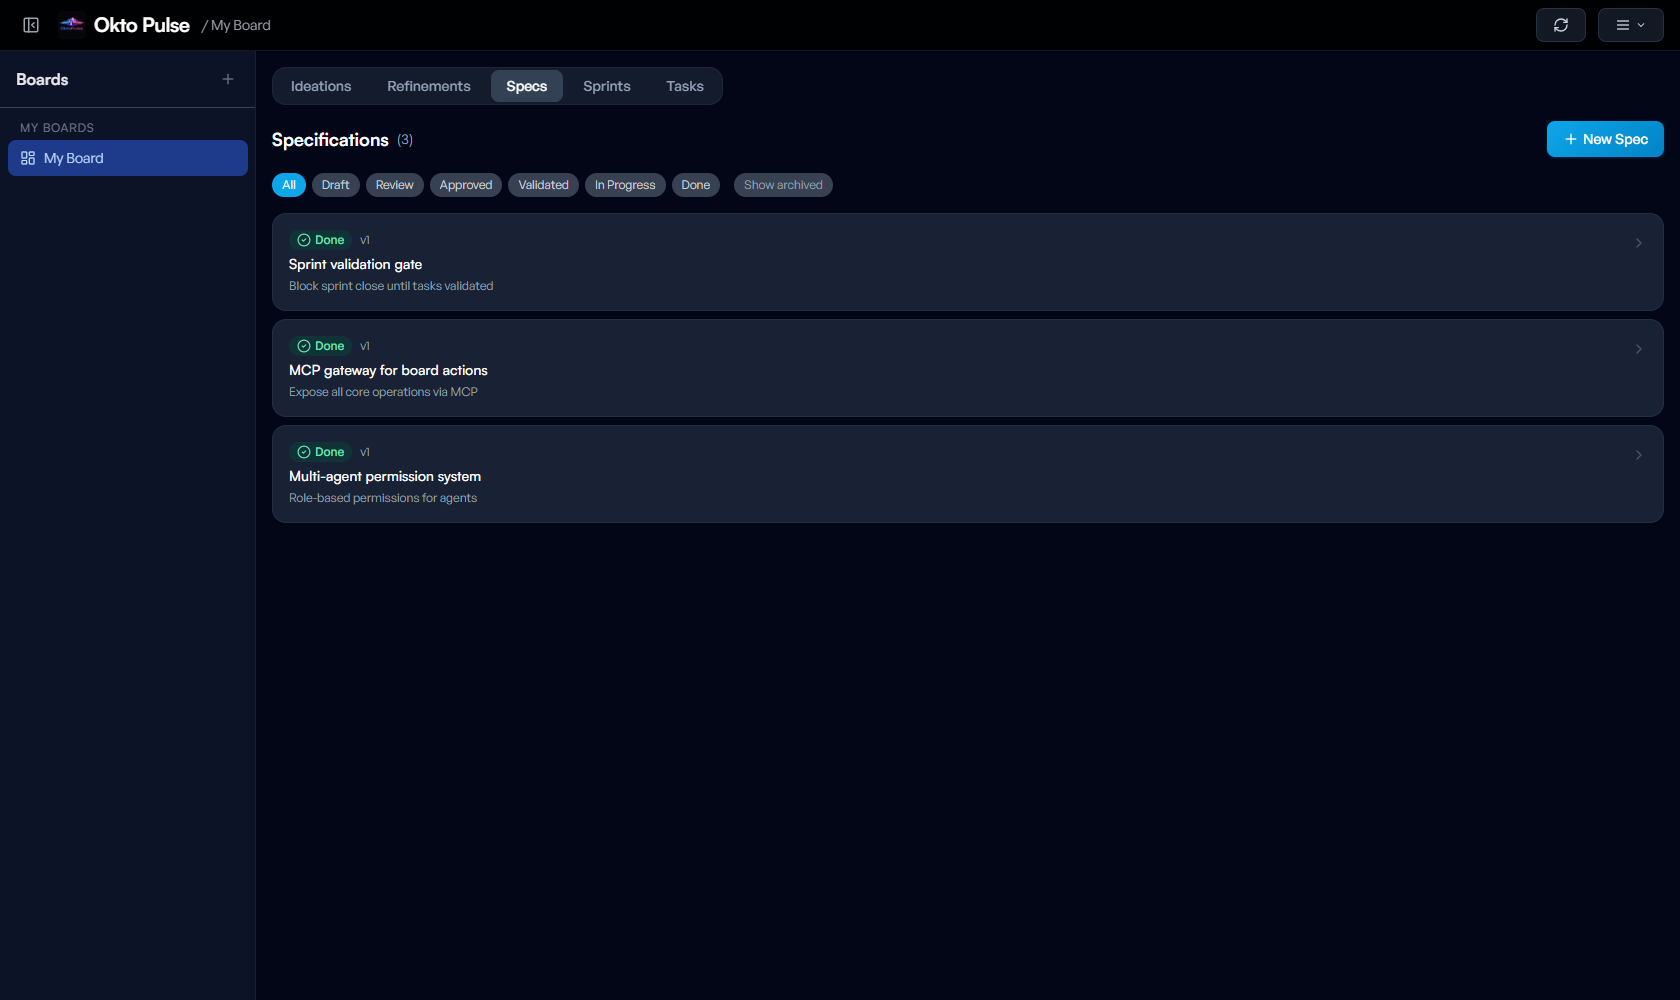Add a new board with plus icon
1680x1000 pixels.
(x=228, y=79)
